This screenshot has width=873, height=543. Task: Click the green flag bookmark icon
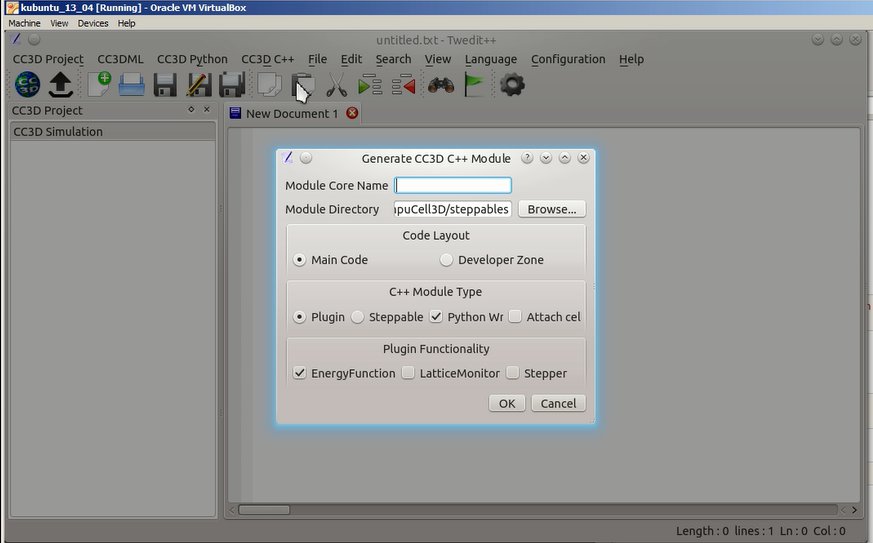tap(474, 85)
